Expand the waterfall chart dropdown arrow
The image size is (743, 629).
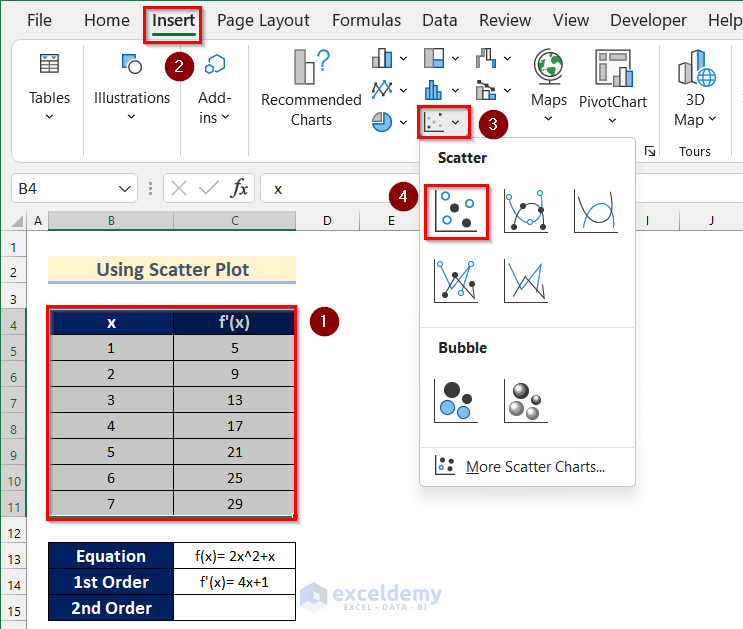tap(507, 59)
